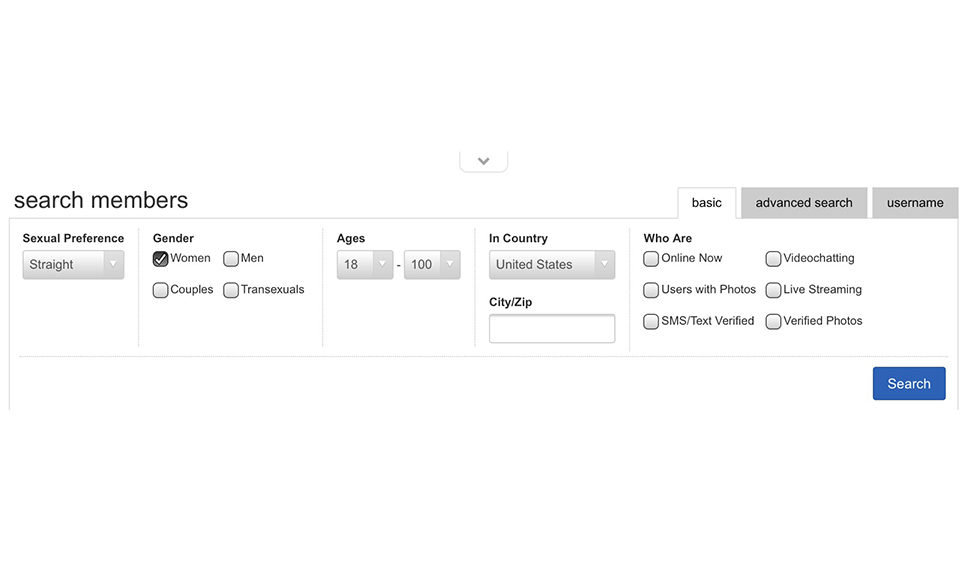Open the minimum age dropdown
Screen dimensions: 960x561
364,265
